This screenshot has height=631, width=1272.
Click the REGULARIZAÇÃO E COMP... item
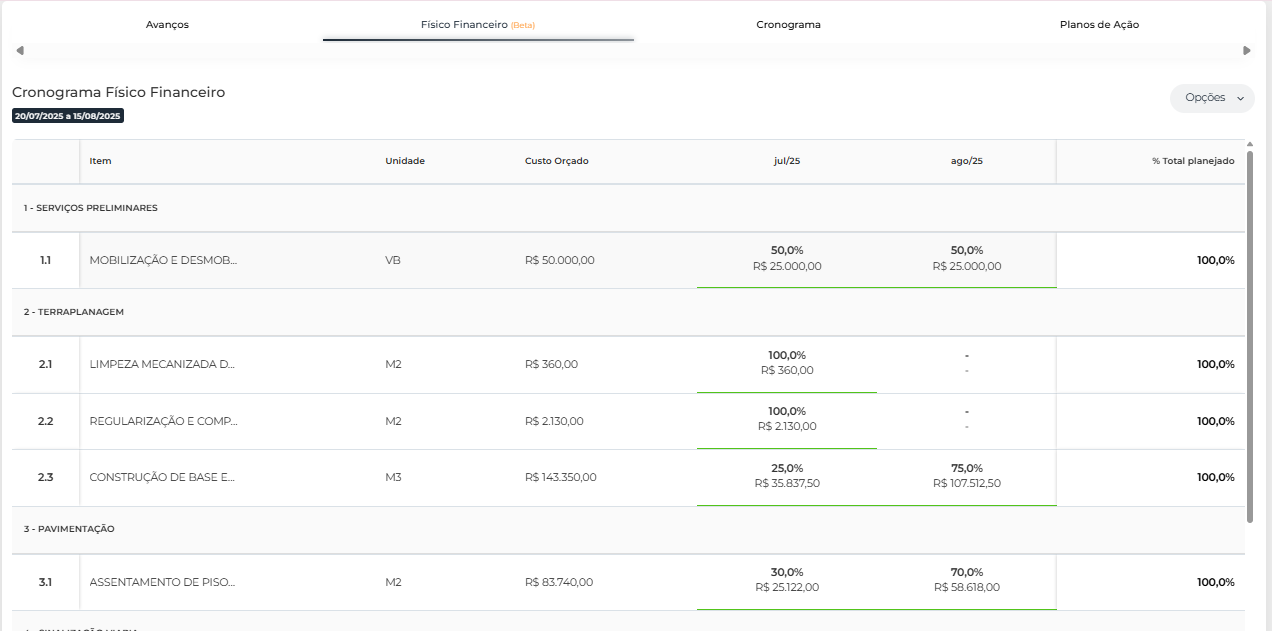click(x=163, y=422)
